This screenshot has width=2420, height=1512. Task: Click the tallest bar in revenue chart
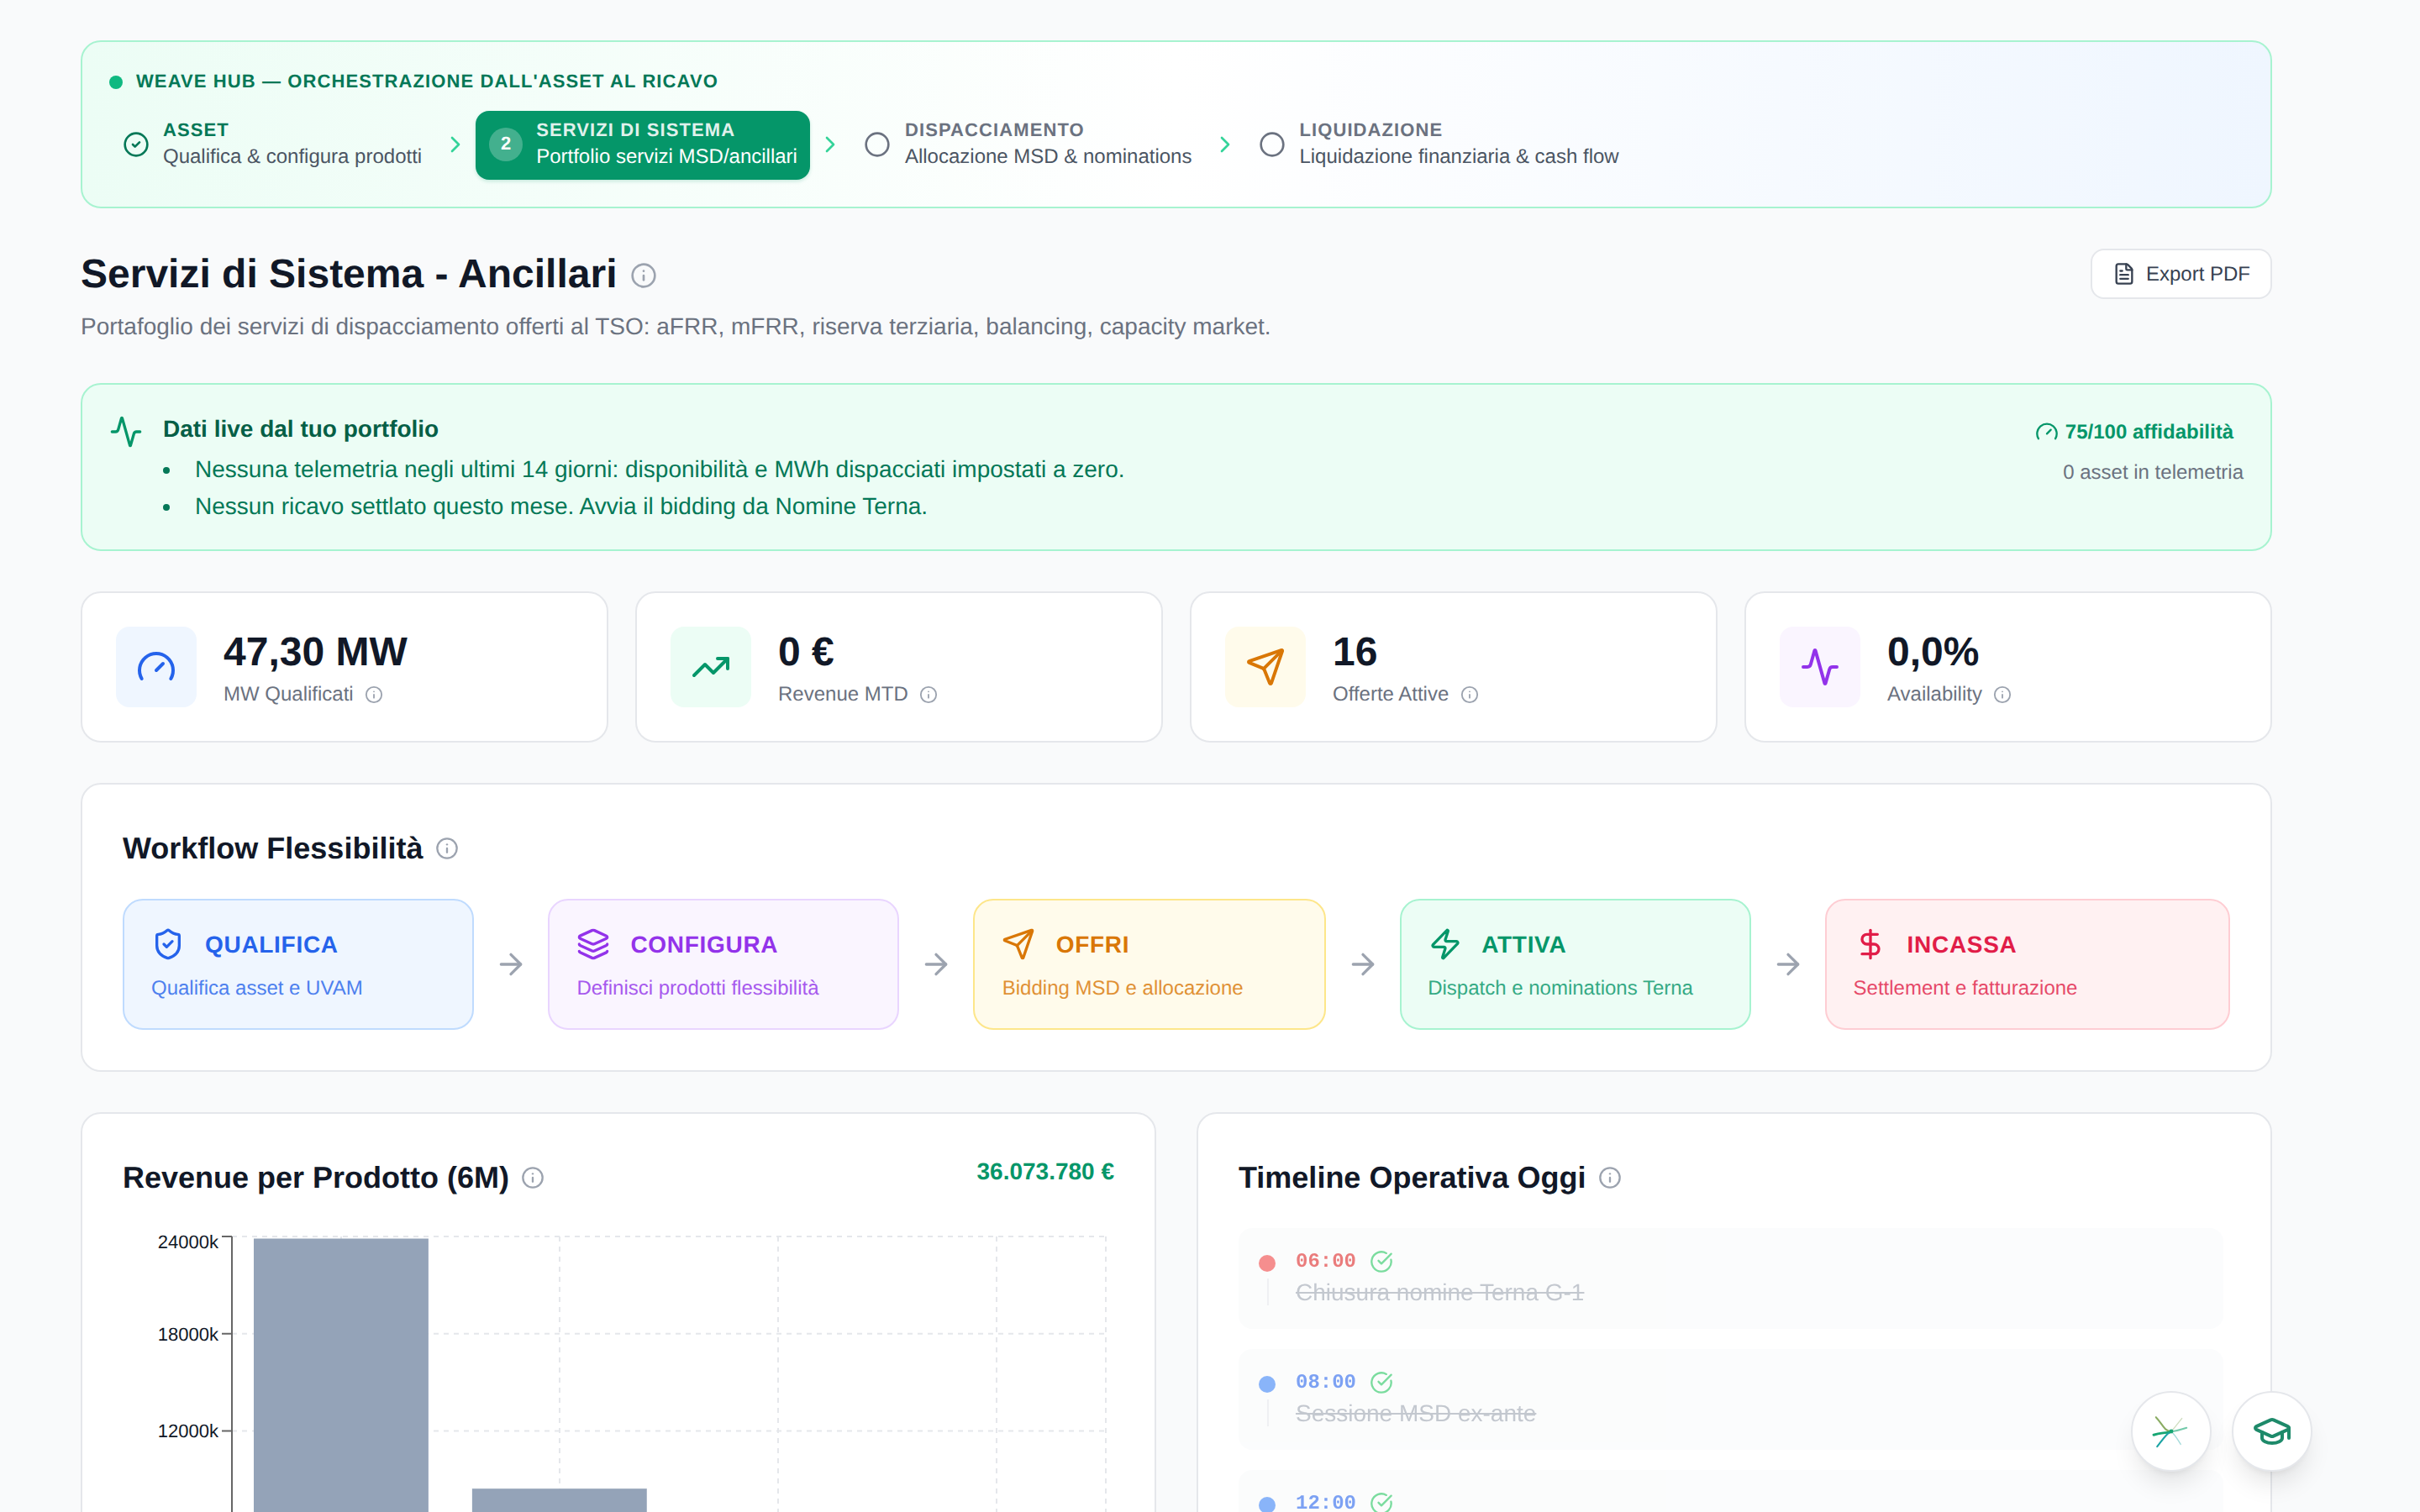tap(341, 1375)
